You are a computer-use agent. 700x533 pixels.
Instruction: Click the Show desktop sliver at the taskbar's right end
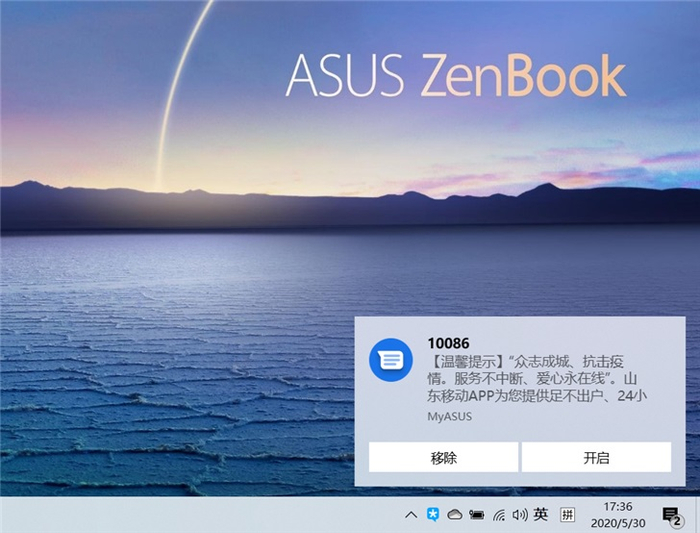697,515
